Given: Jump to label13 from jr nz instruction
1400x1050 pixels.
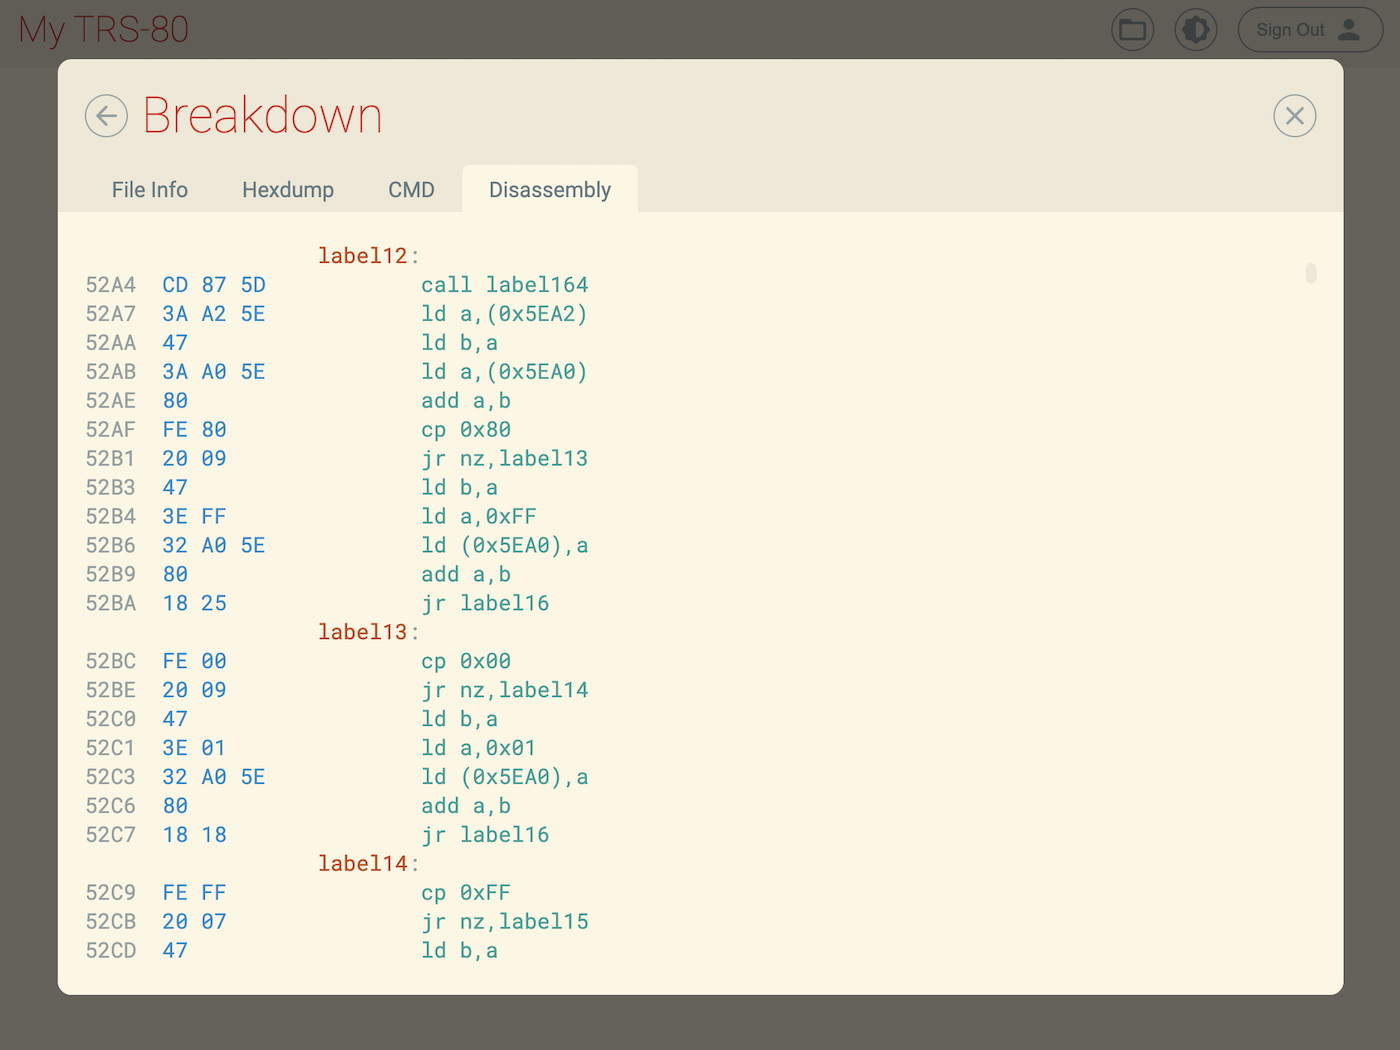Looking at the screenshot, I should (x=543, y=459).
